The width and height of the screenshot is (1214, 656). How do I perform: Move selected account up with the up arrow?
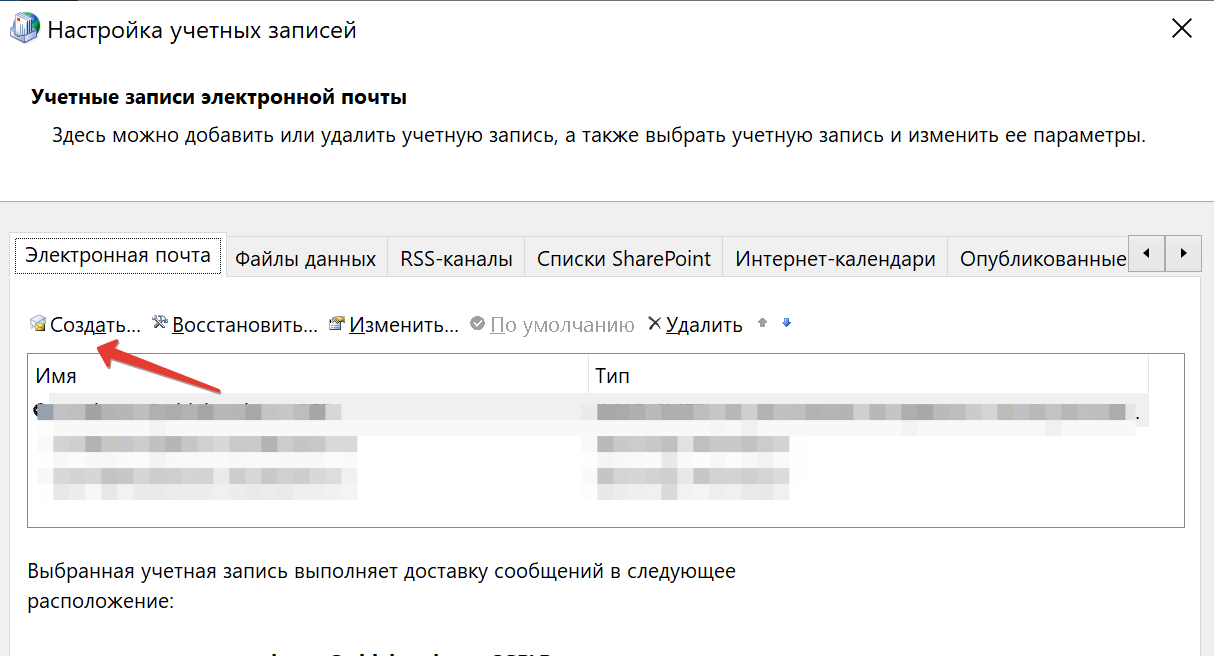point(763,323)
